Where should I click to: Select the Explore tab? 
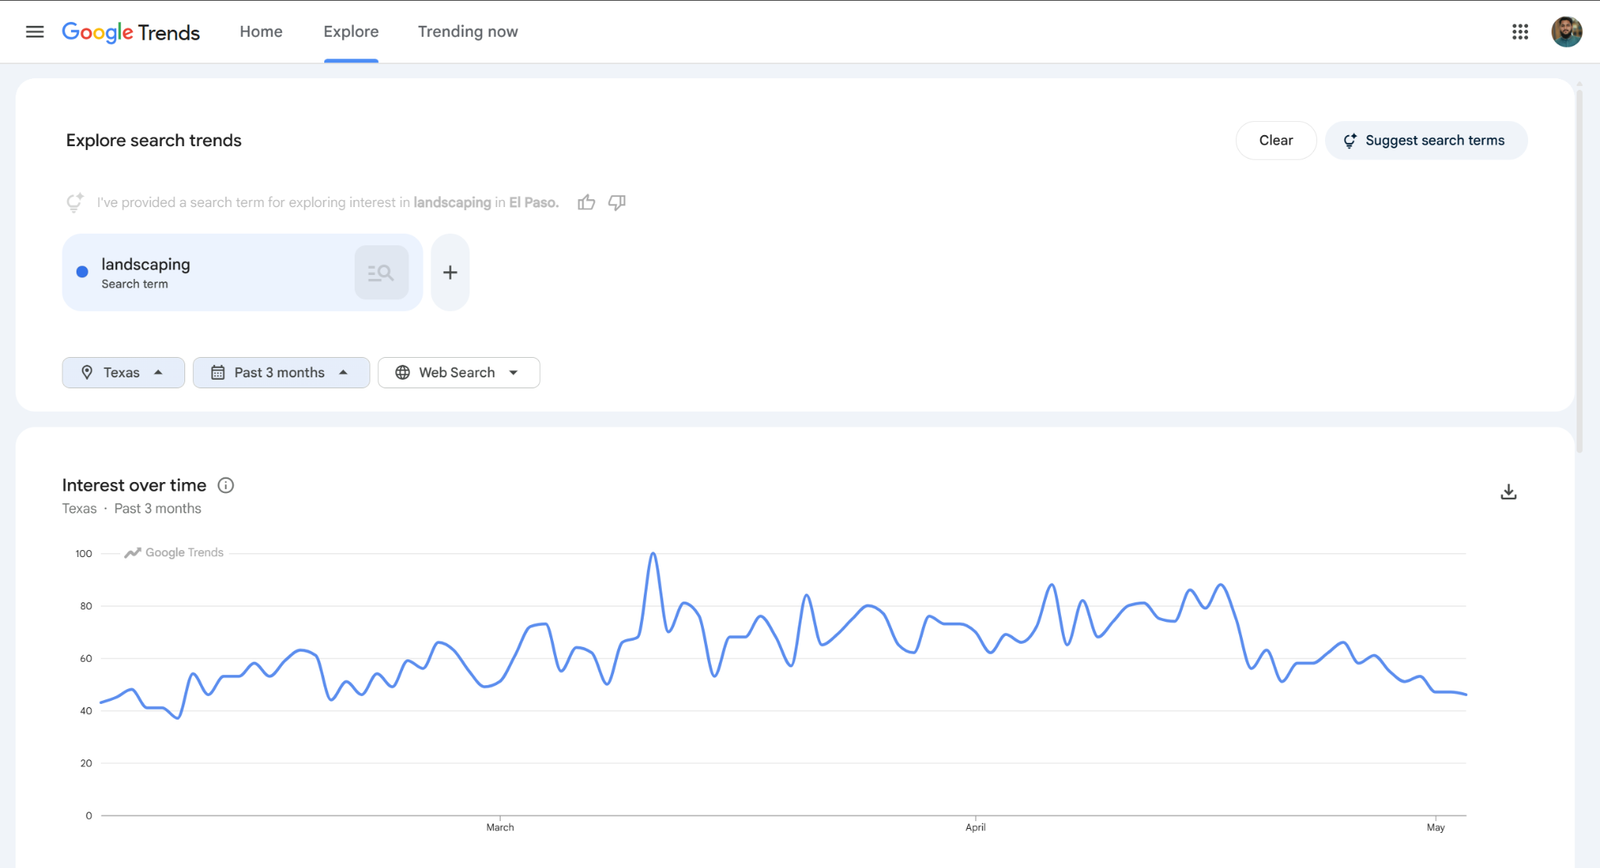(x=351, y=32)
